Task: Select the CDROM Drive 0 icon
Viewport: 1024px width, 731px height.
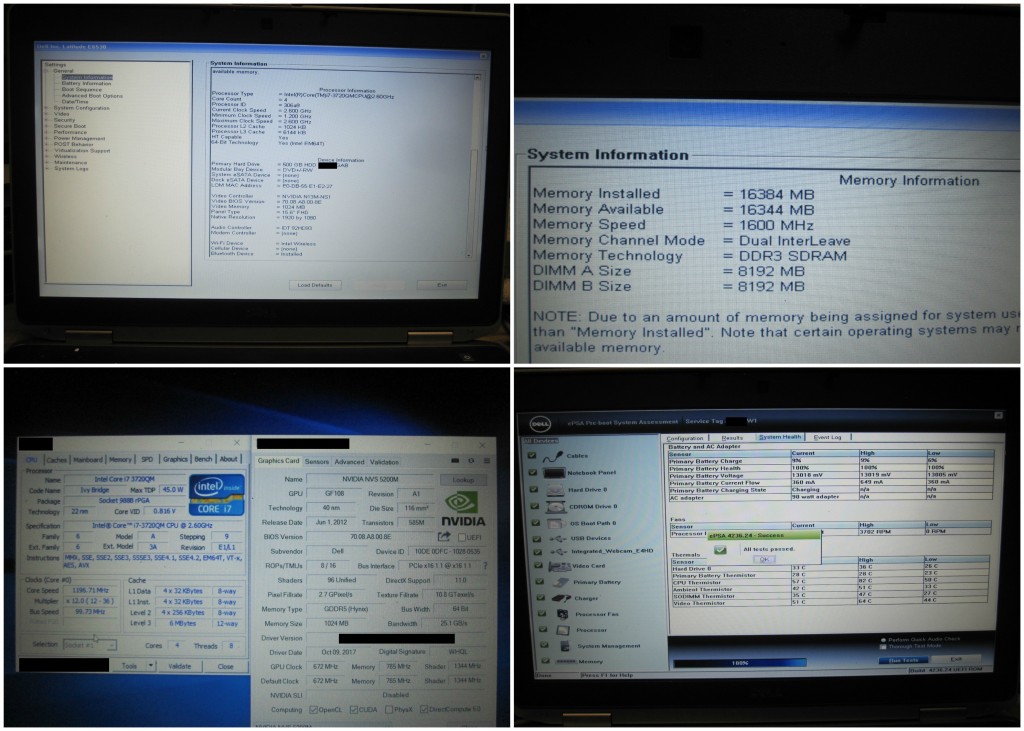Action: 556,506
